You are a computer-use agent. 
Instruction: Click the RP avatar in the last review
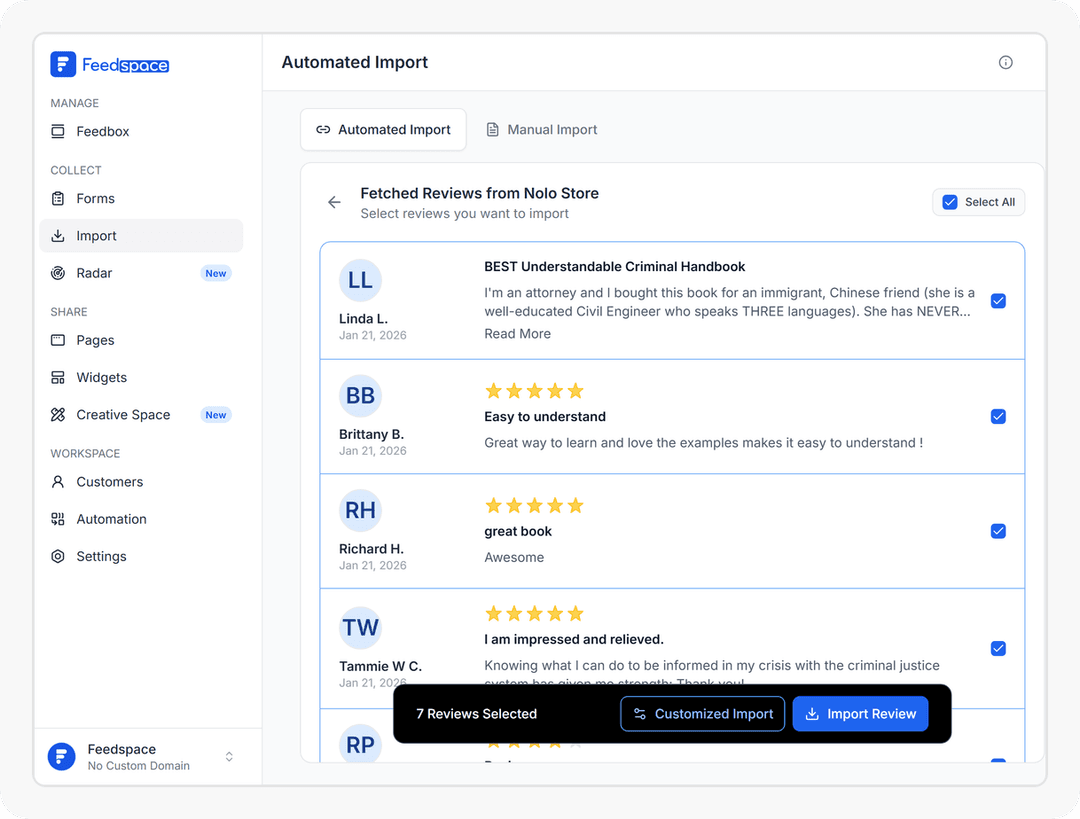click(x=360, y=744)
